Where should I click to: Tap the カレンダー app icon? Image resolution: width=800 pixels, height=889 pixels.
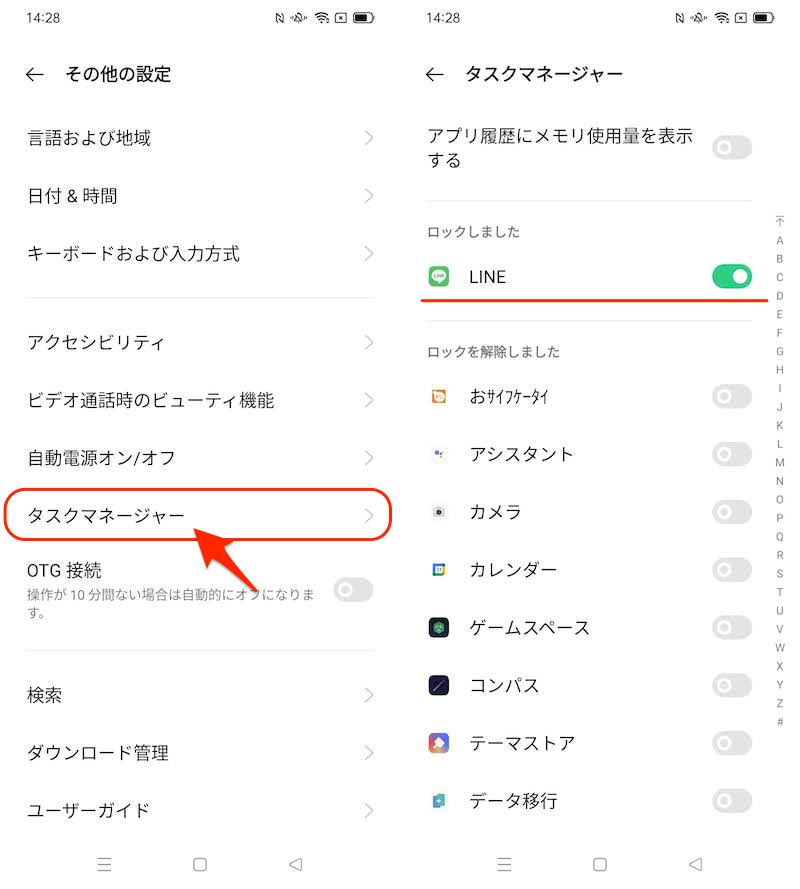pos(438,570)
